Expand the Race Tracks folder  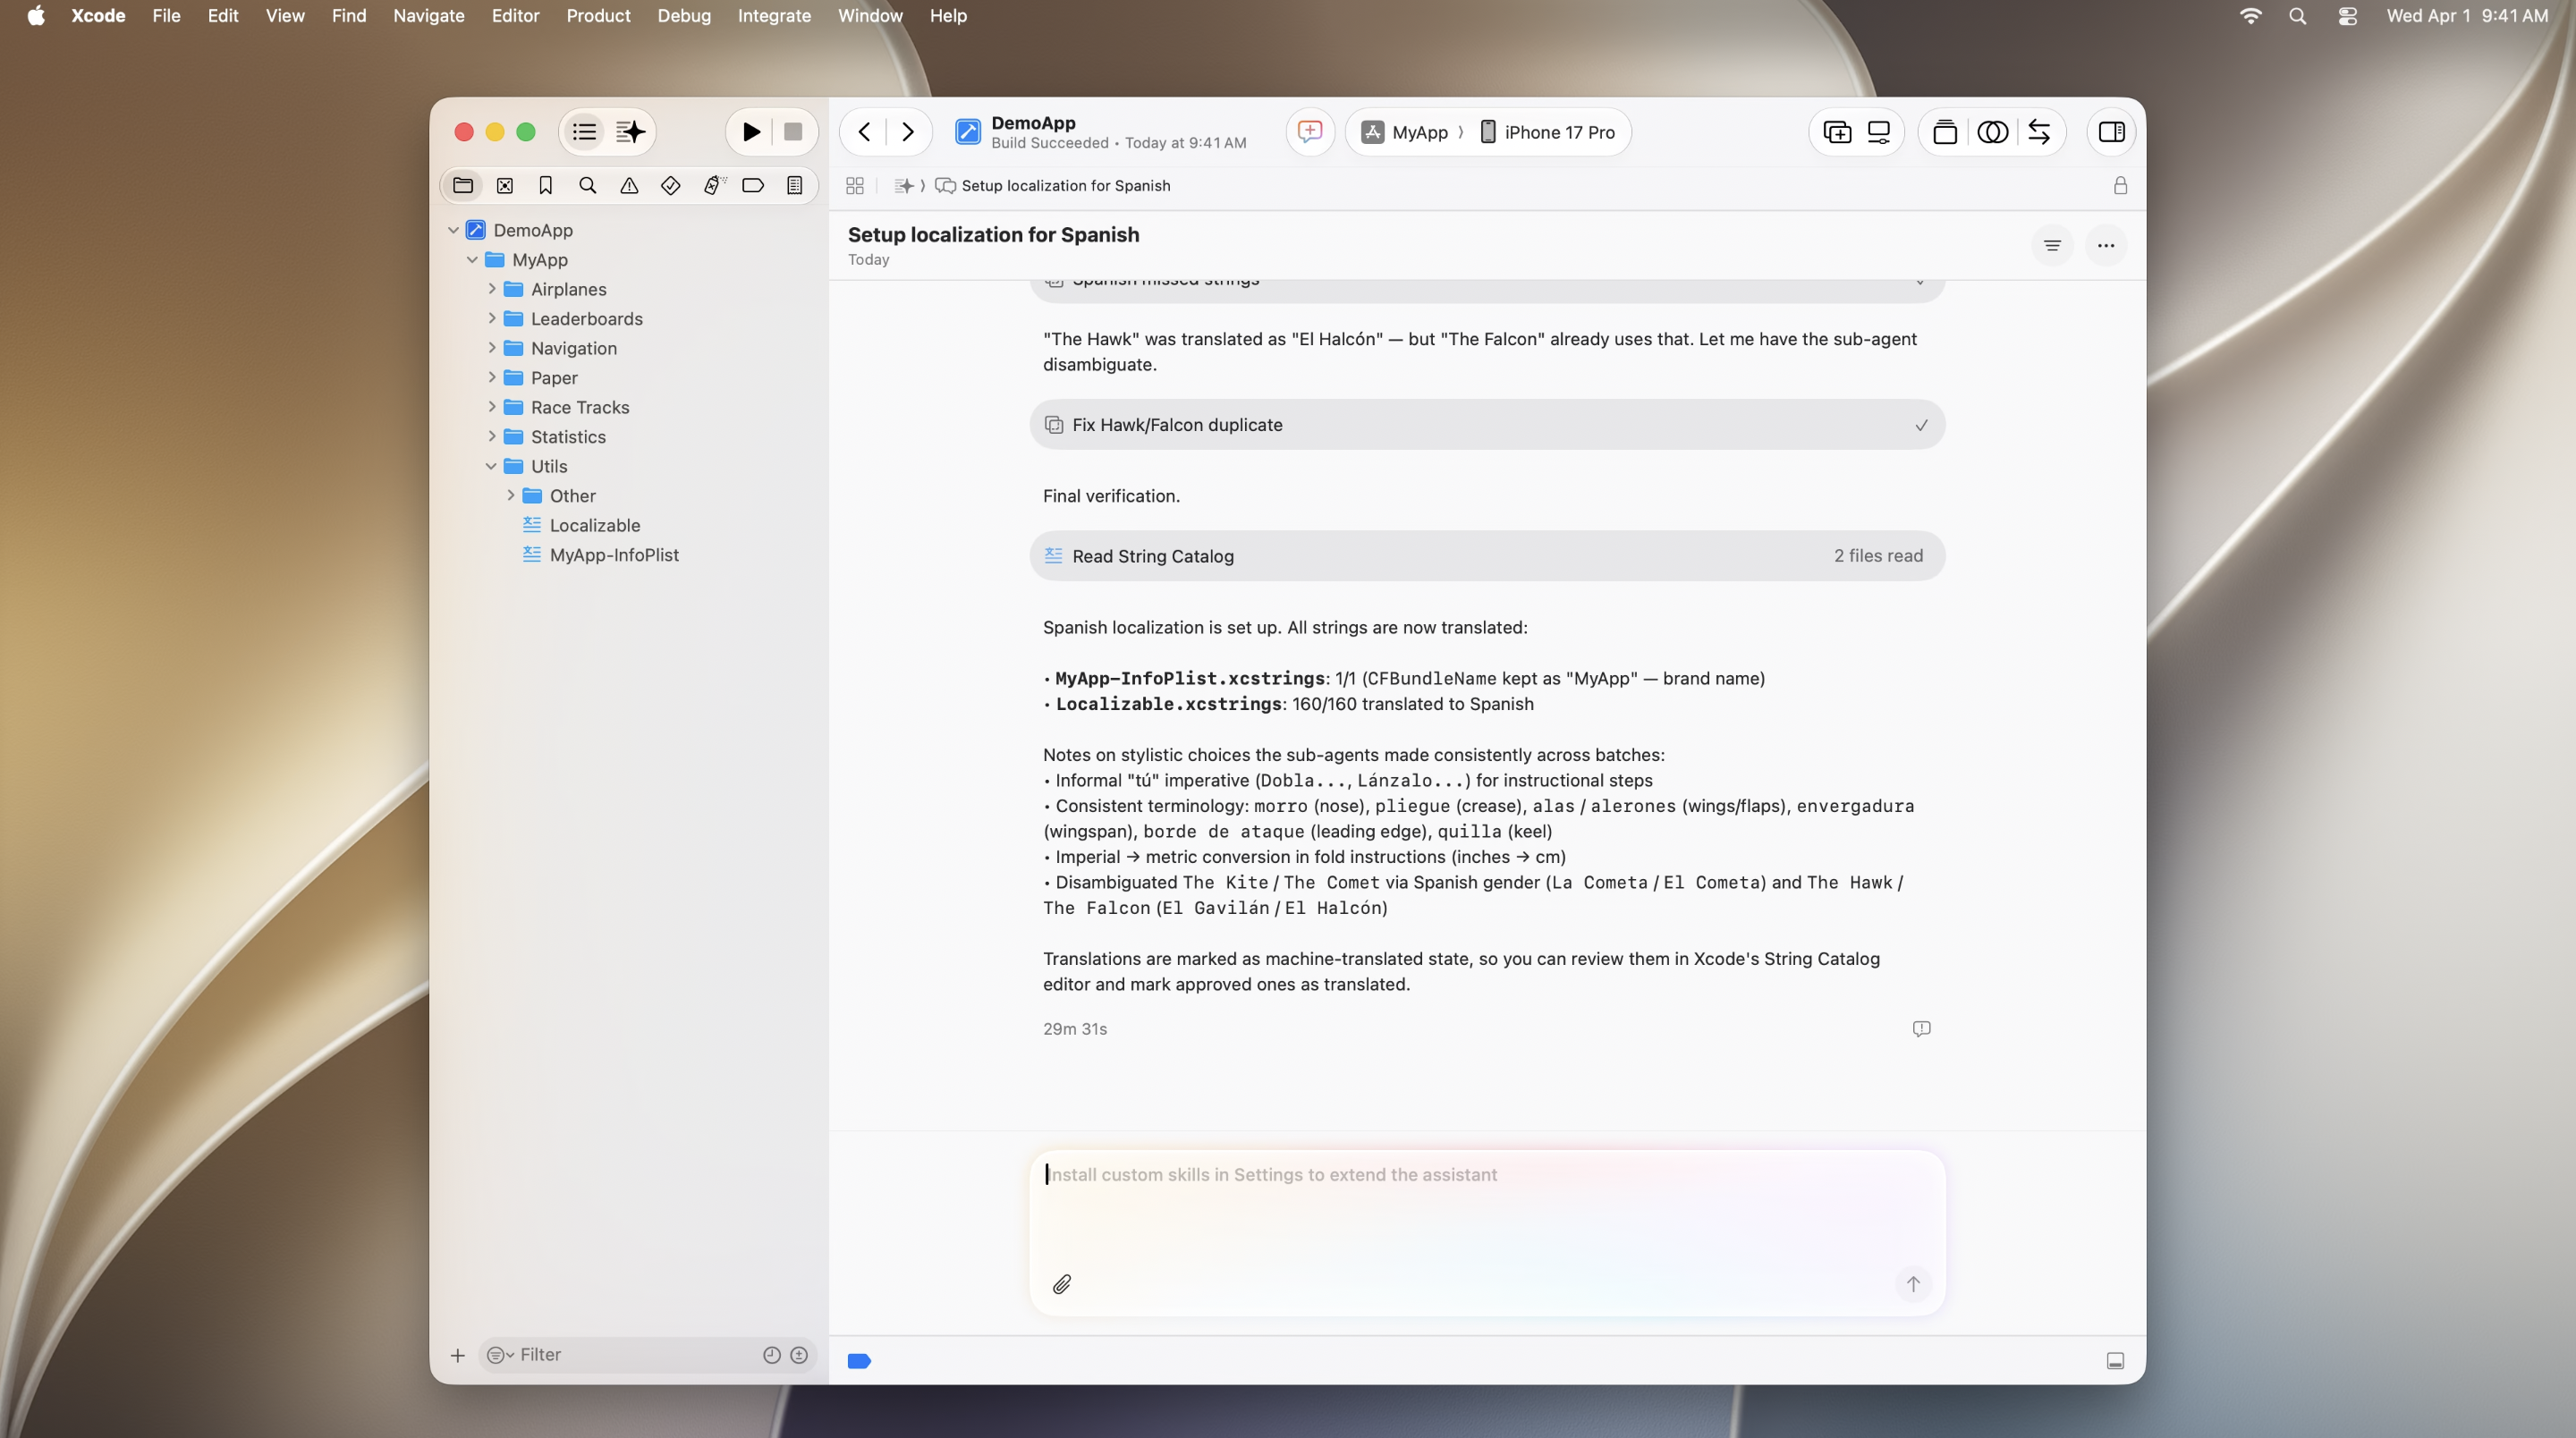pyautogui.click(x=491, y=407)
